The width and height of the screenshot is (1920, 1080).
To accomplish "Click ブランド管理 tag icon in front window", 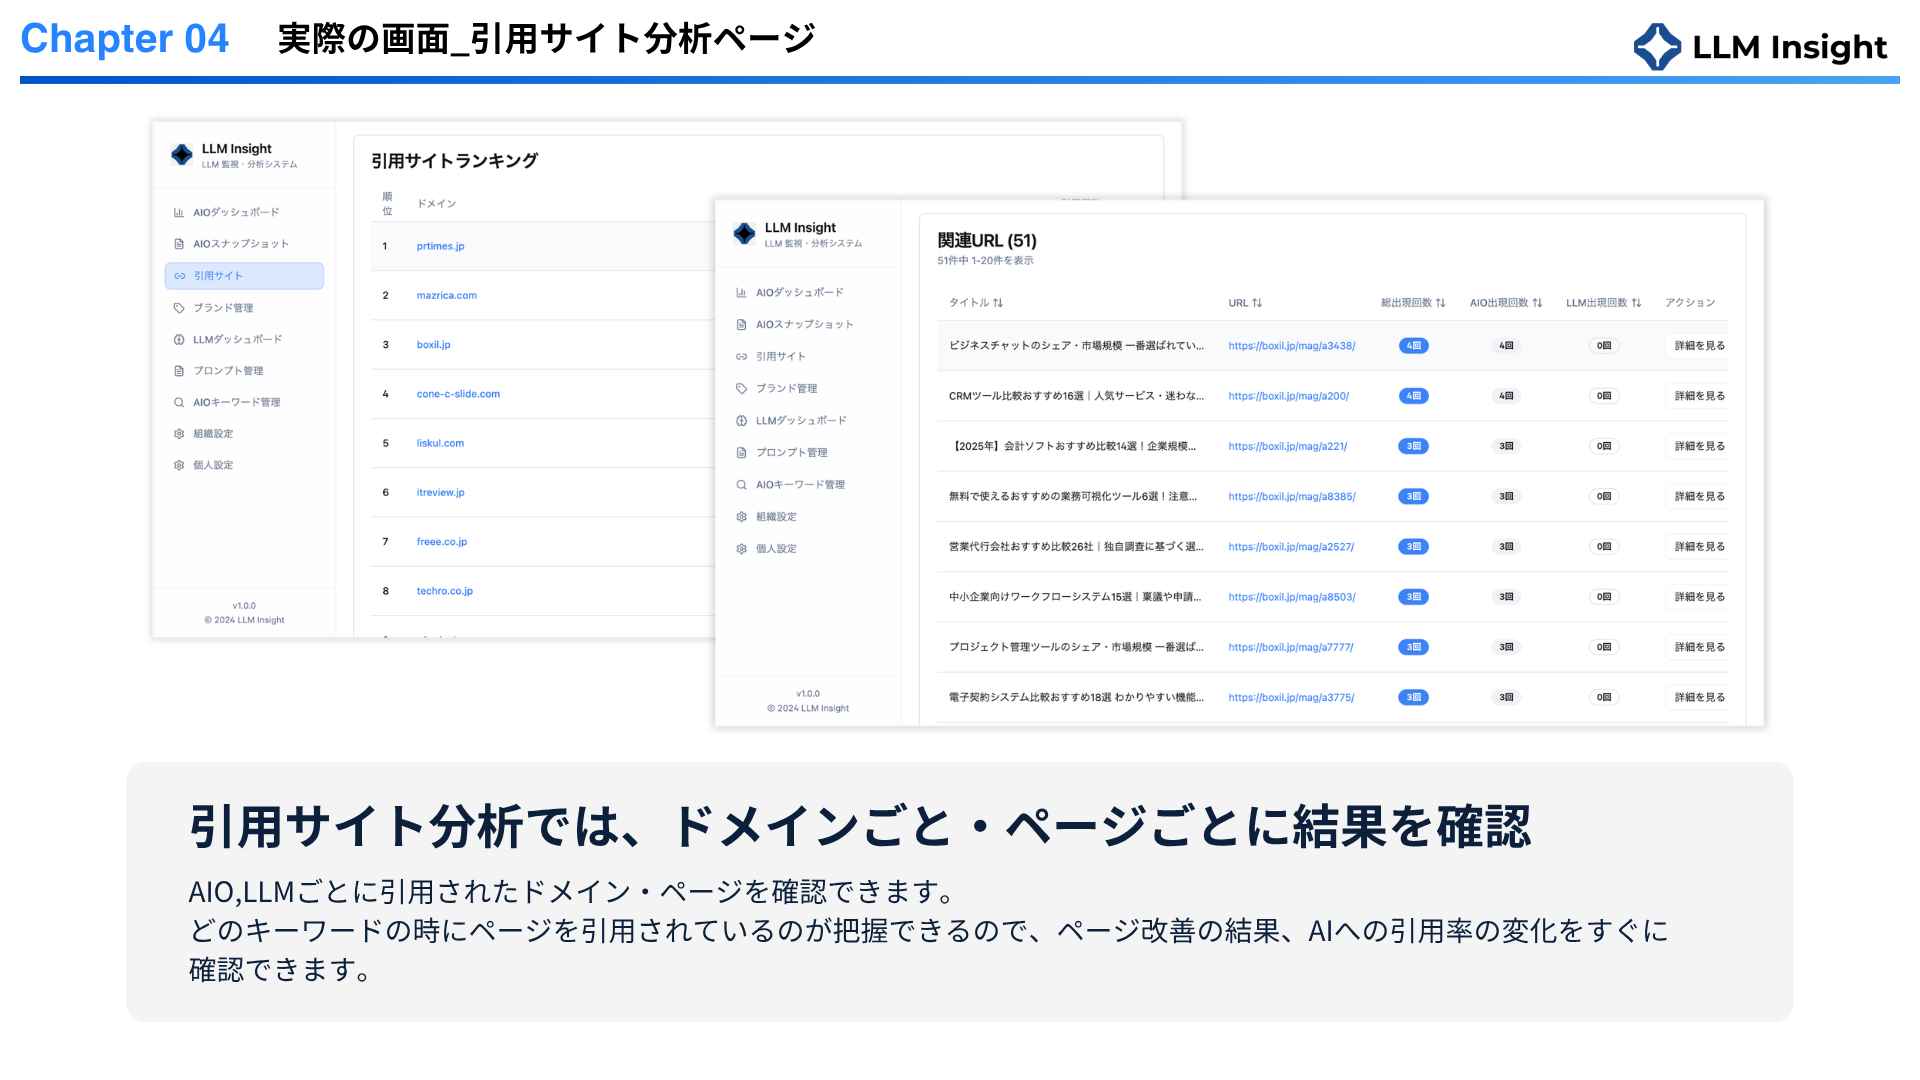I will pyautogui.click(x=741, y=389).
